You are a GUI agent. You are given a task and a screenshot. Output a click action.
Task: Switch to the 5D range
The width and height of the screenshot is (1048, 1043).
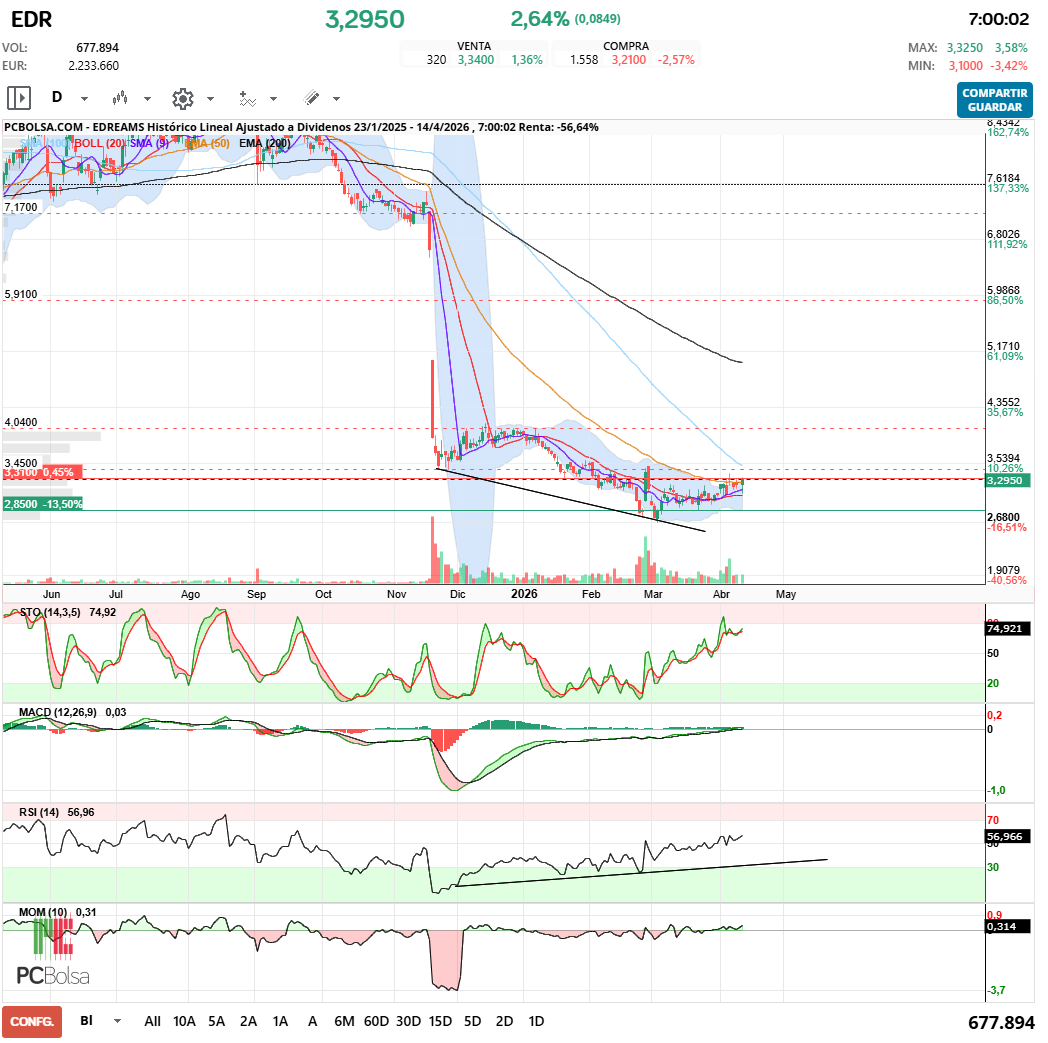point(473,1021)
